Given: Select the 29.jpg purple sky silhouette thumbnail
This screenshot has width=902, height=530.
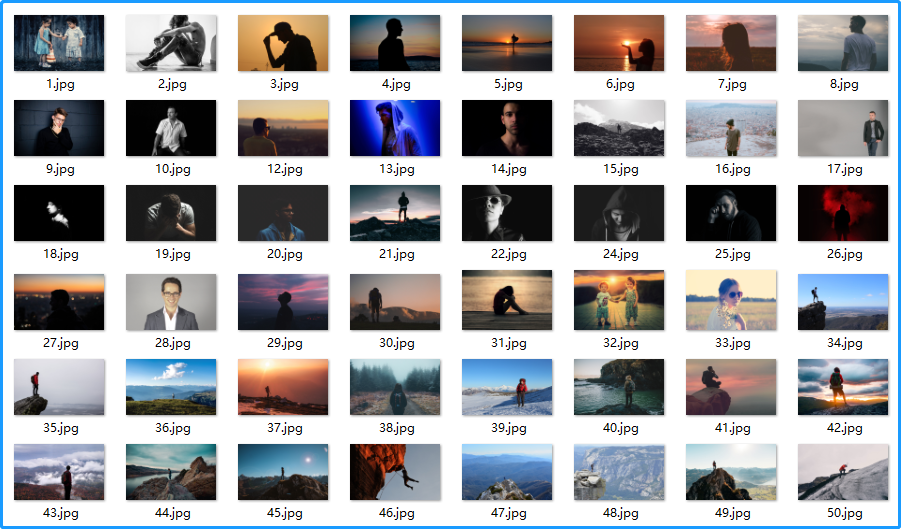Looking at the screenshot, I should click(x=283, y=302).
